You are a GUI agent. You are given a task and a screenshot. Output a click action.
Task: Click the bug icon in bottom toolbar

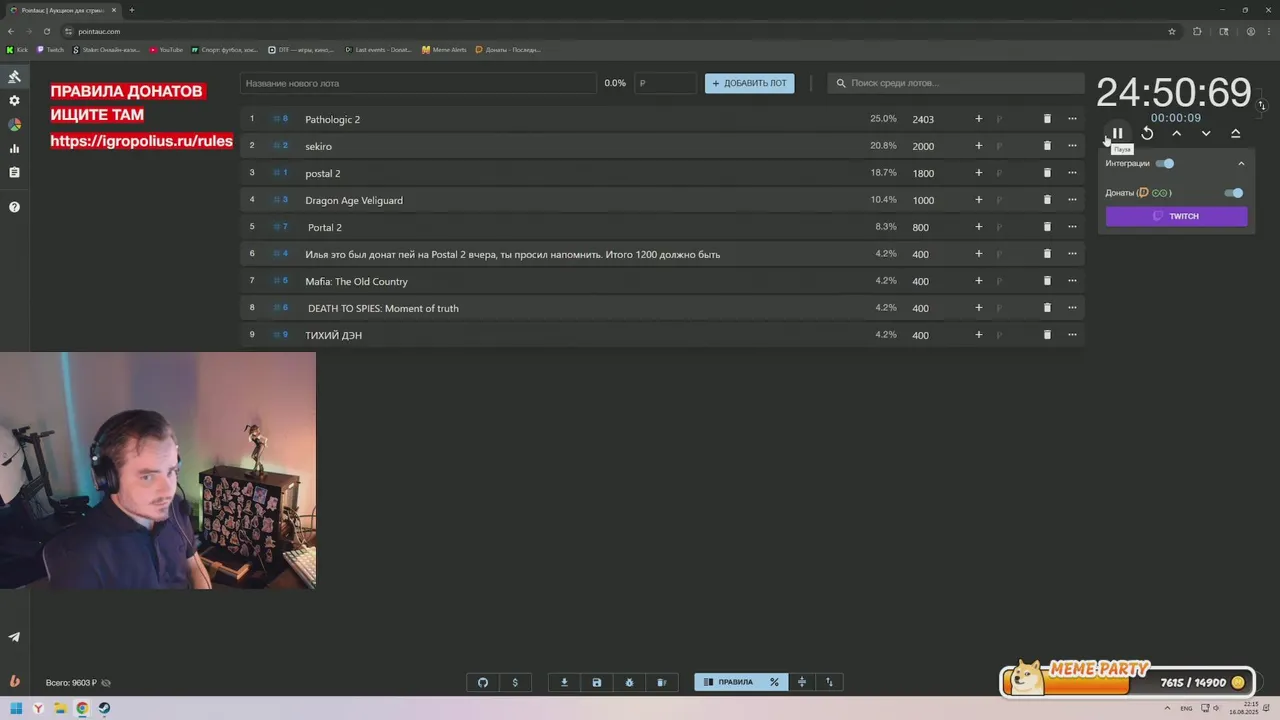click(629, 682)
